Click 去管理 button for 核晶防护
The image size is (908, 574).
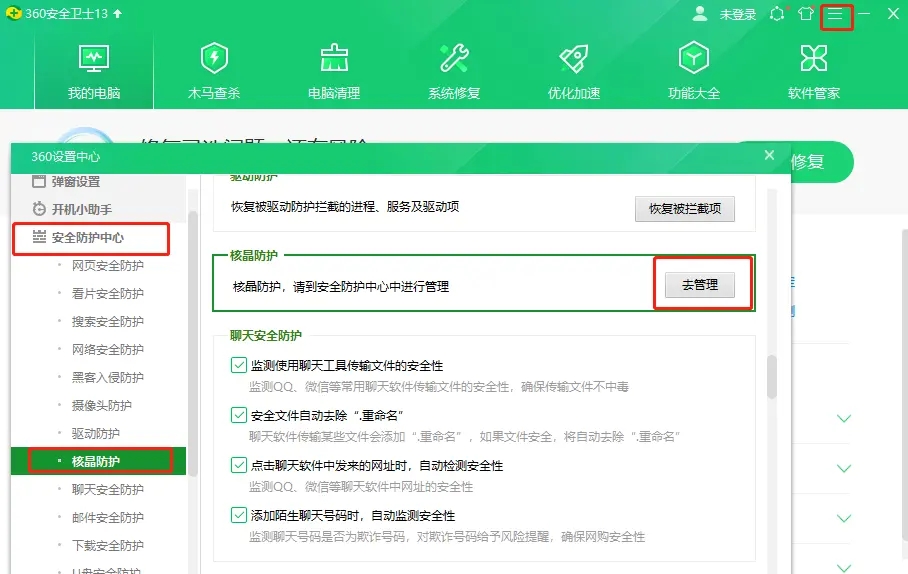tap(700, 285)
